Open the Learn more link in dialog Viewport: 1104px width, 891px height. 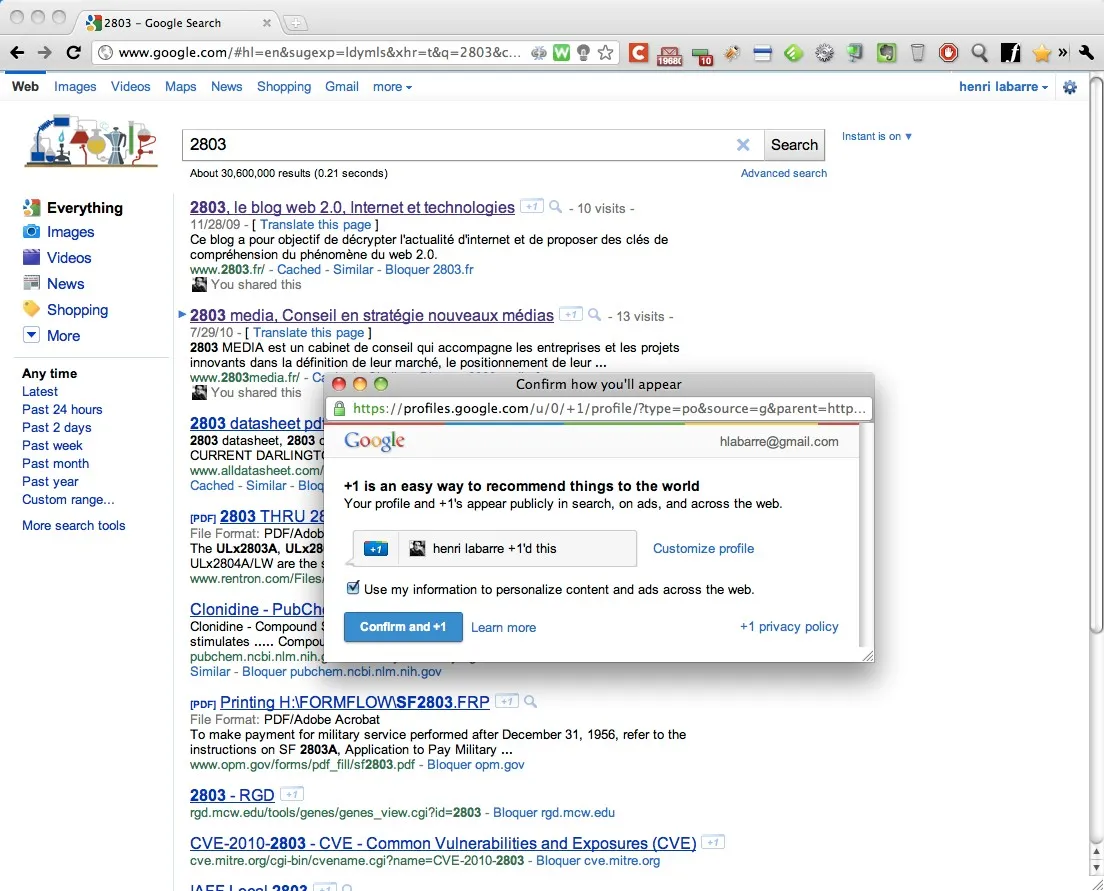point(503,628)
